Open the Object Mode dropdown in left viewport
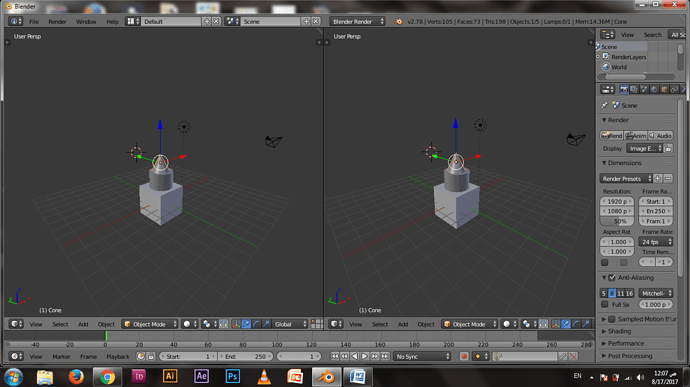690x387 pixels. pyautogui.click(x=150, y=324)
